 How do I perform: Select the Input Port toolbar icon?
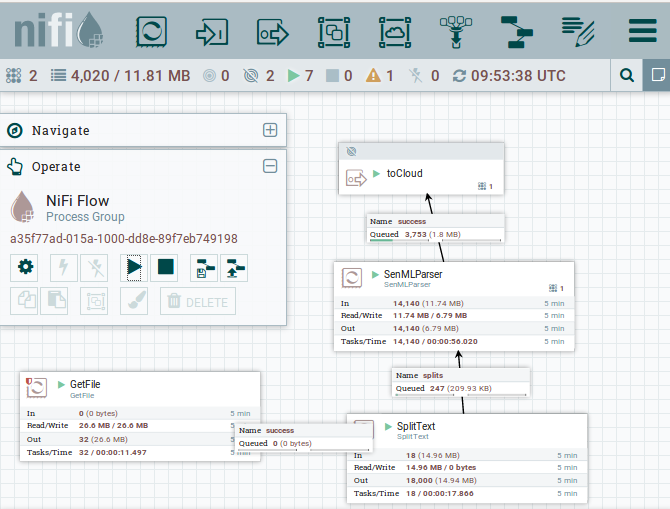(212, 32)
